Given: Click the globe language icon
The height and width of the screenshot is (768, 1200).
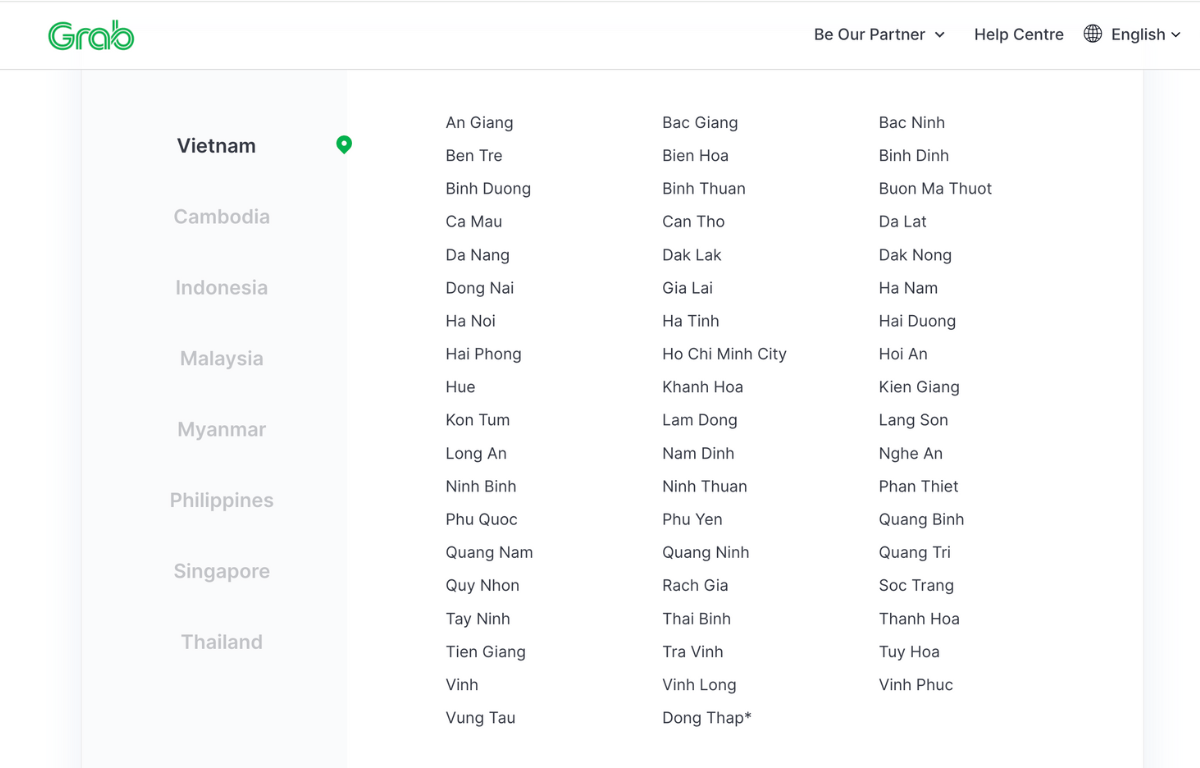Looking at the screenshot, I should [x=1093, y=34].
